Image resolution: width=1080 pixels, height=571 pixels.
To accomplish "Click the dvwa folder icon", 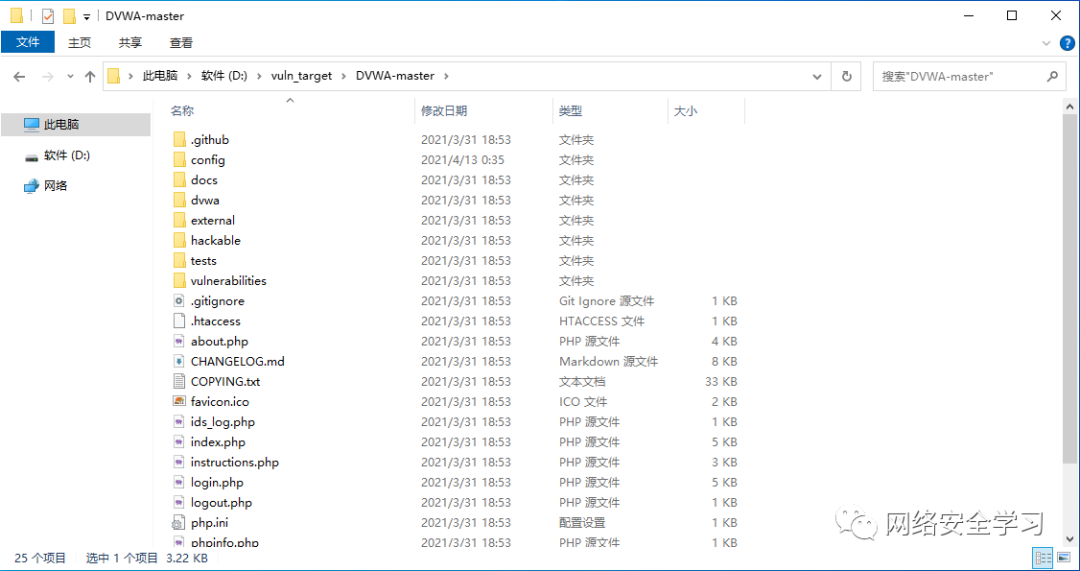I will (179, 200).
